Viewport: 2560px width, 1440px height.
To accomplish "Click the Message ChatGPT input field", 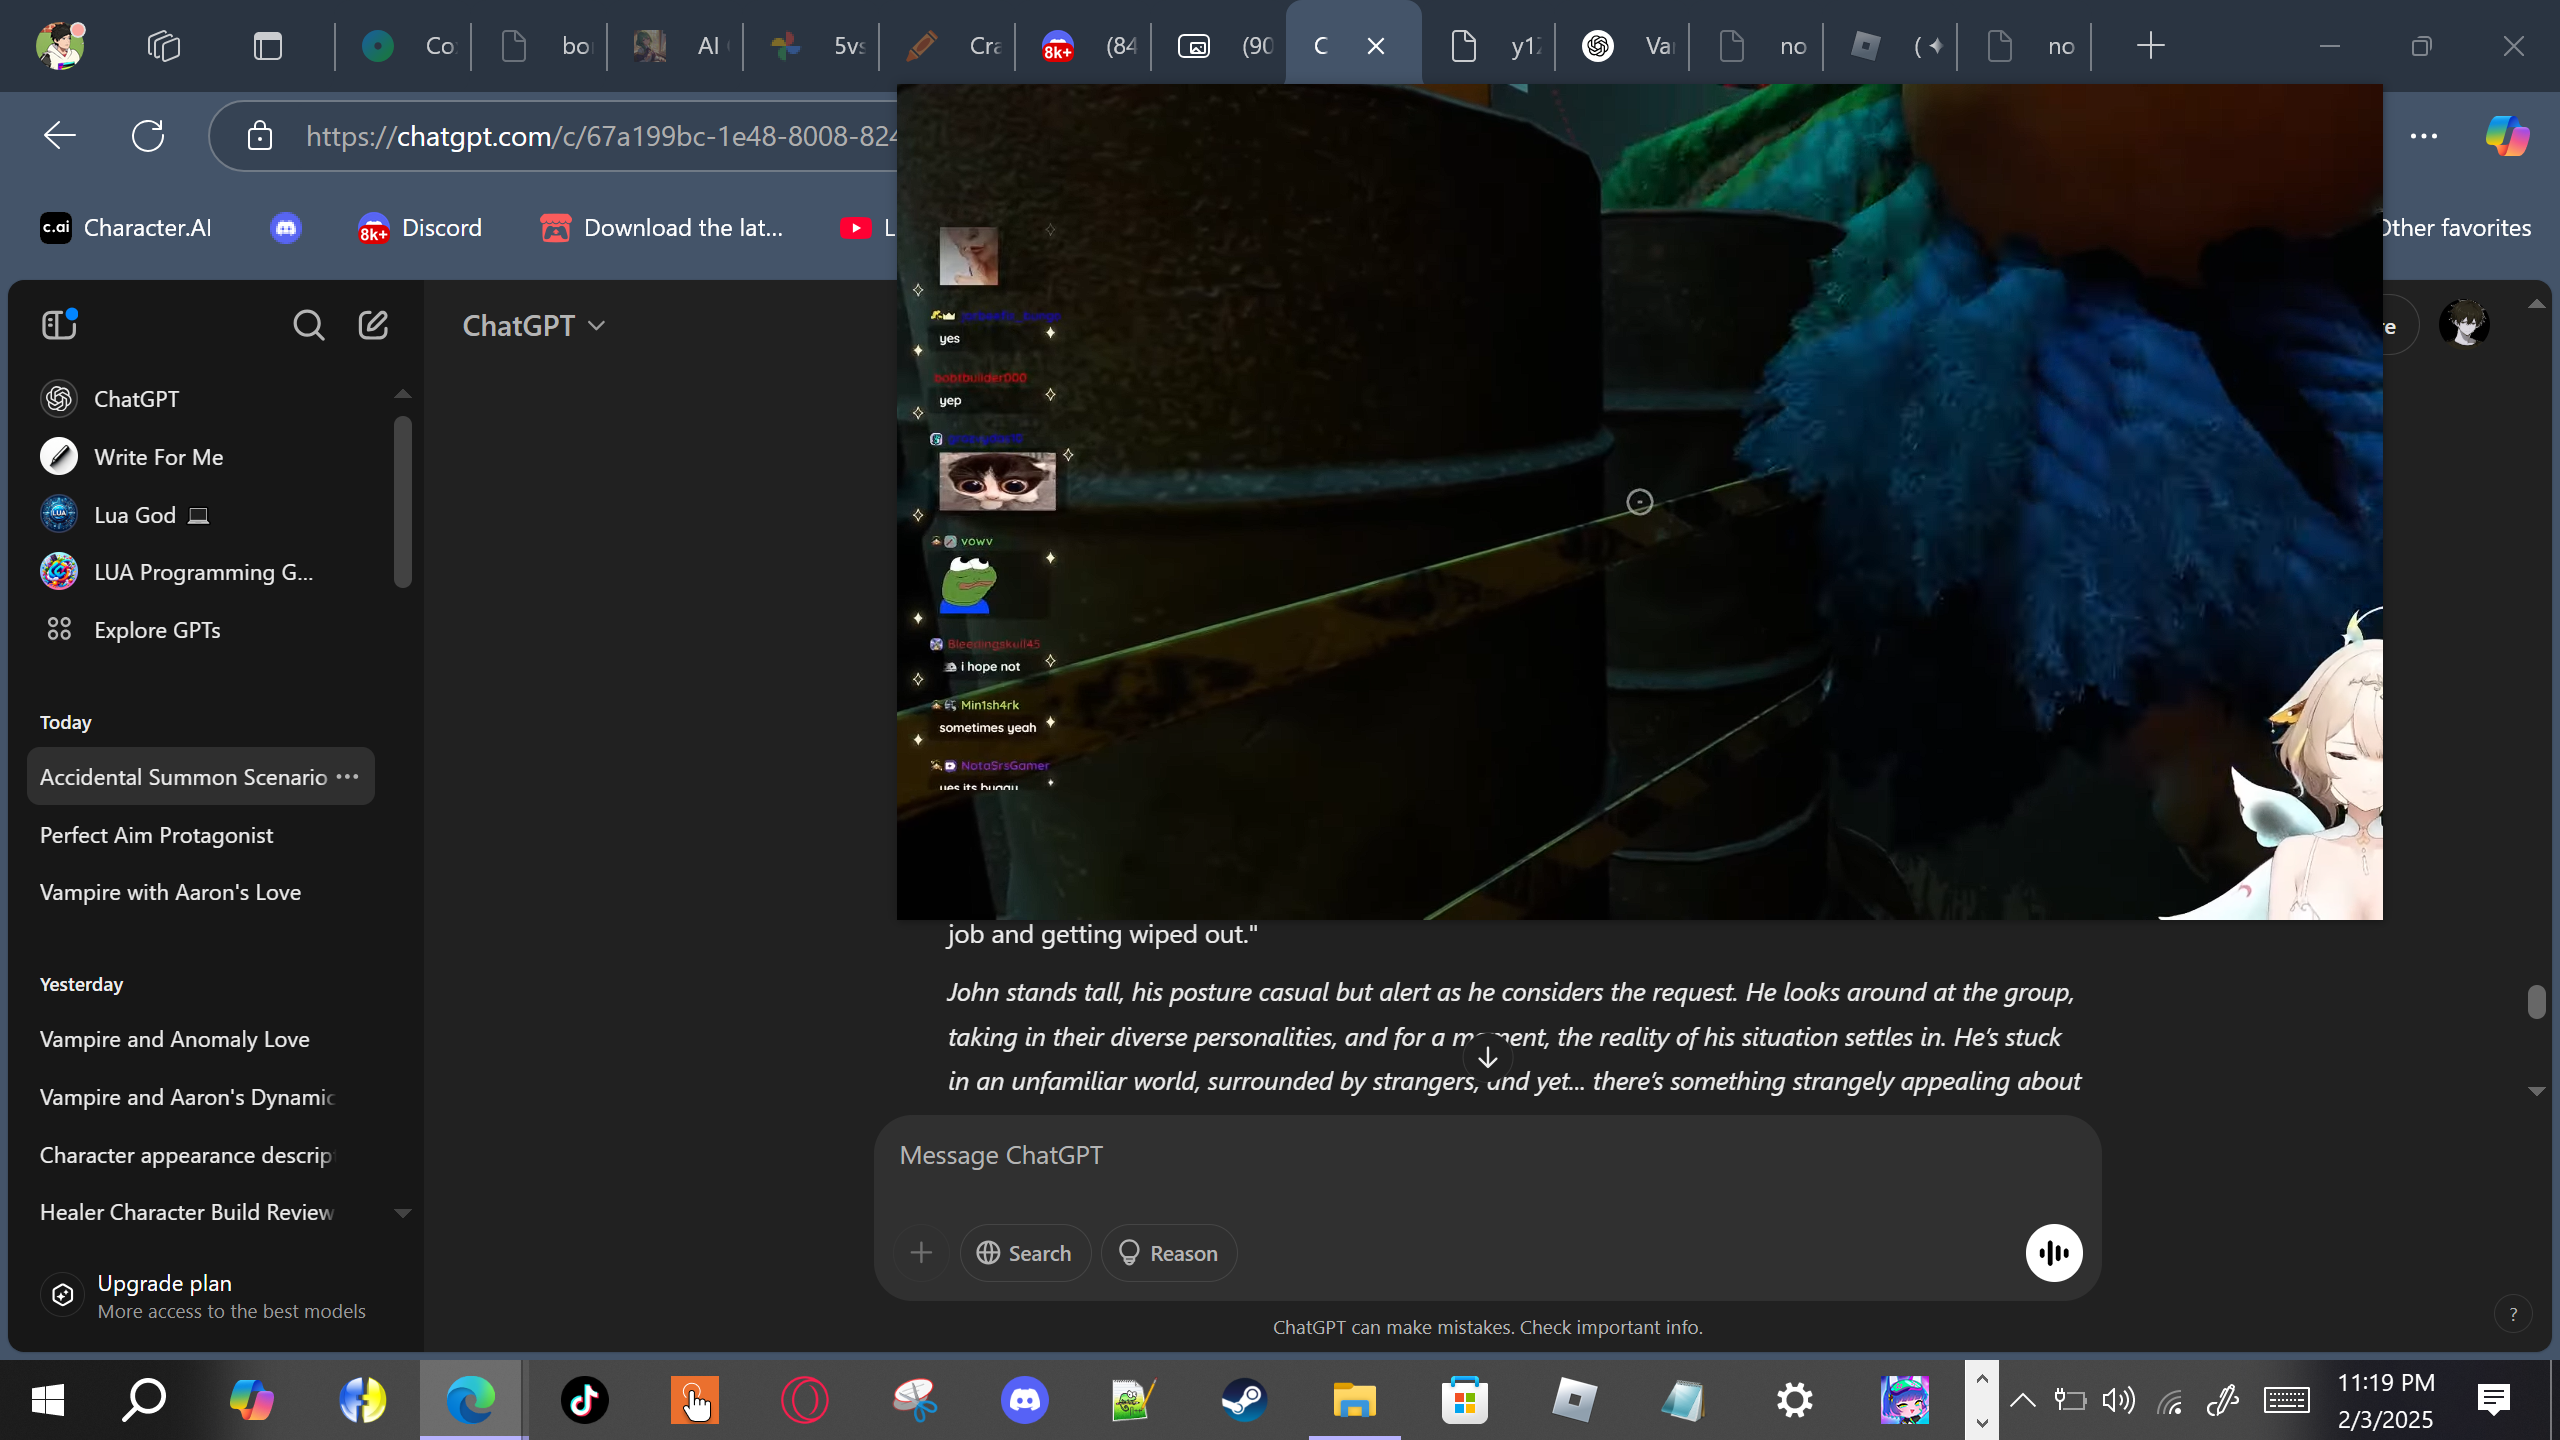I will click(x=1486, y=1156).
